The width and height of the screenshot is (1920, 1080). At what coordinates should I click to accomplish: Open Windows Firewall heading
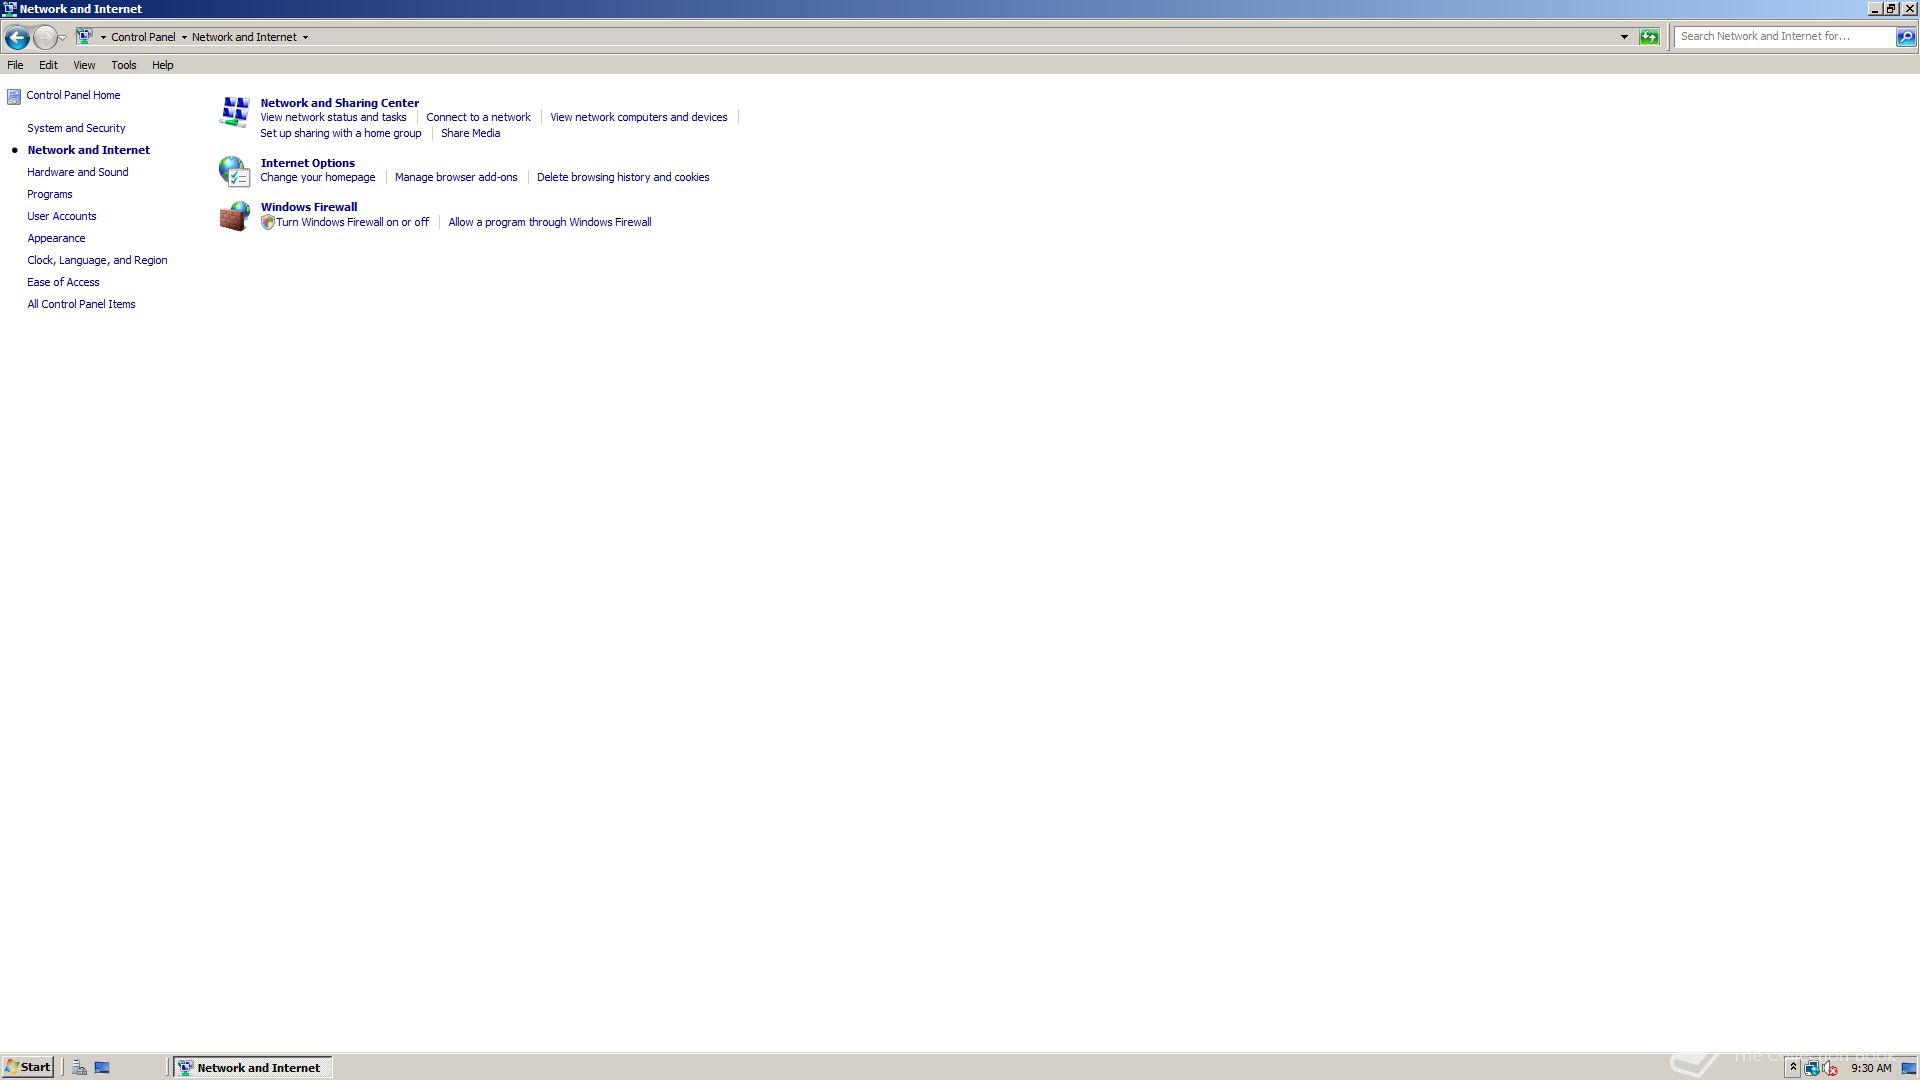tap(309, 207)
